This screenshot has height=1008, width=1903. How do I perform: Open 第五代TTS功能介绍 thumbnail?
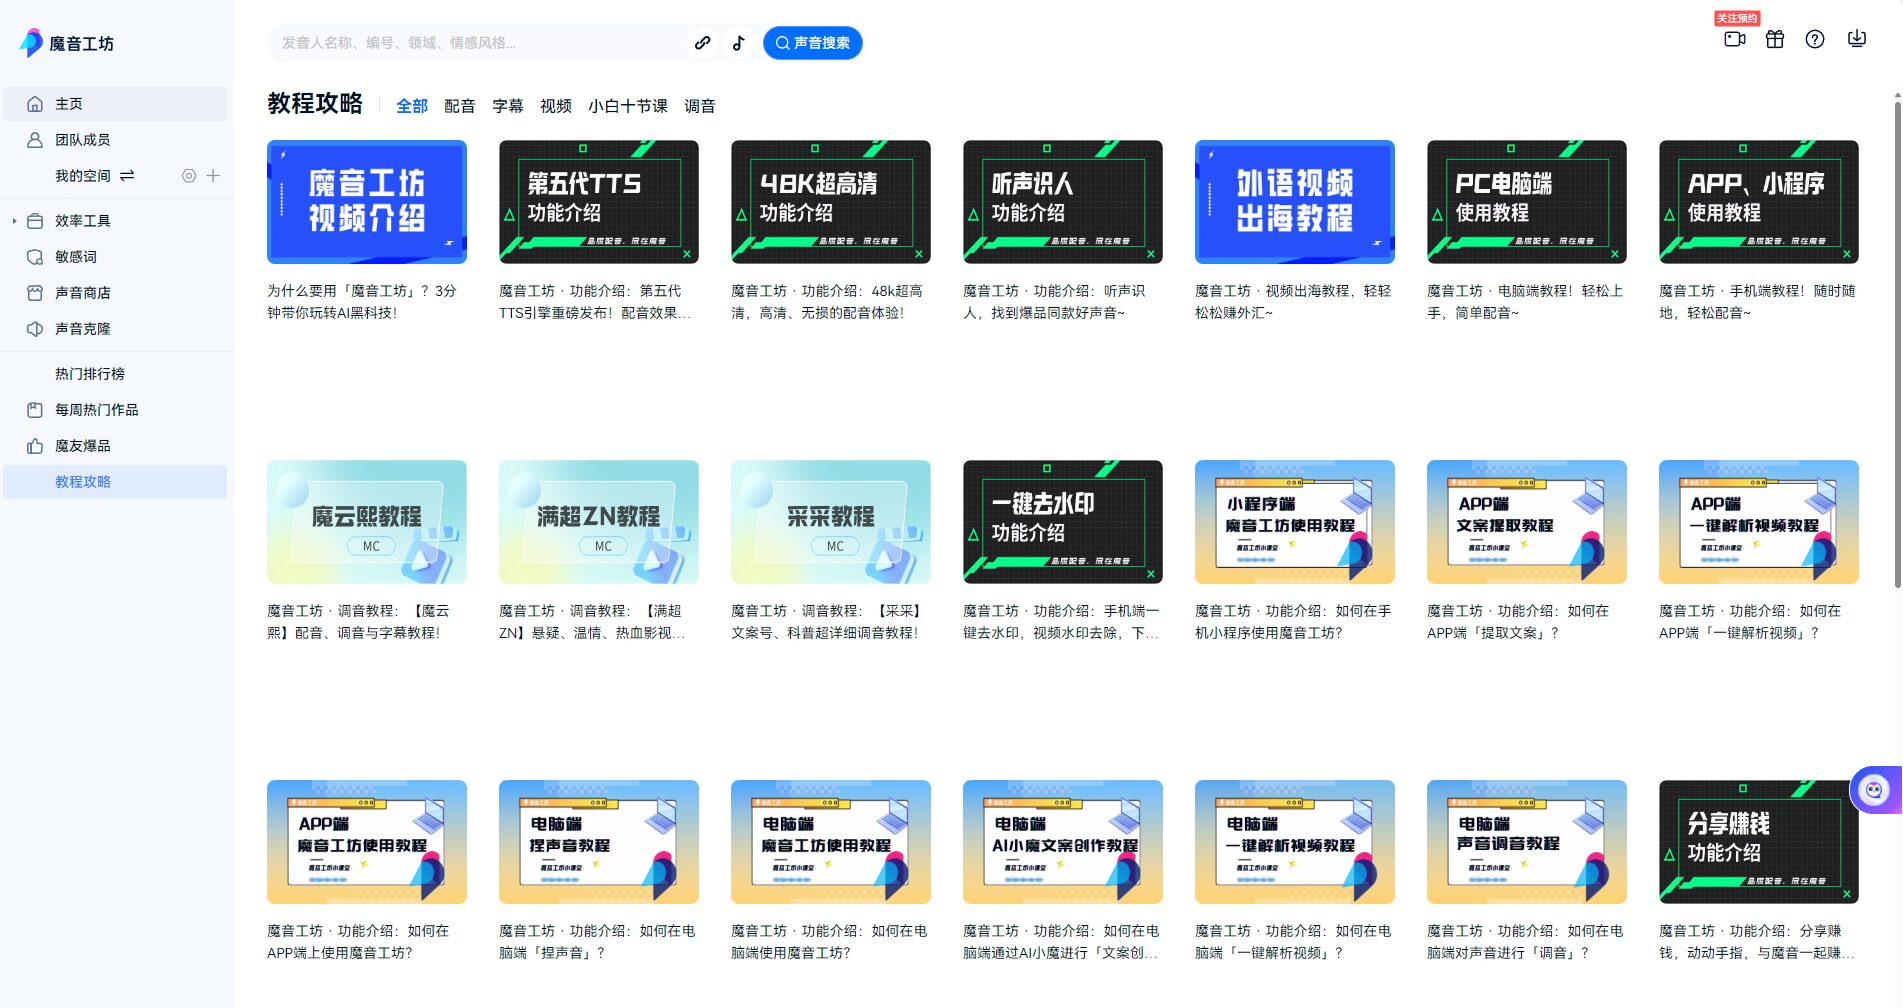coord(599,202)
